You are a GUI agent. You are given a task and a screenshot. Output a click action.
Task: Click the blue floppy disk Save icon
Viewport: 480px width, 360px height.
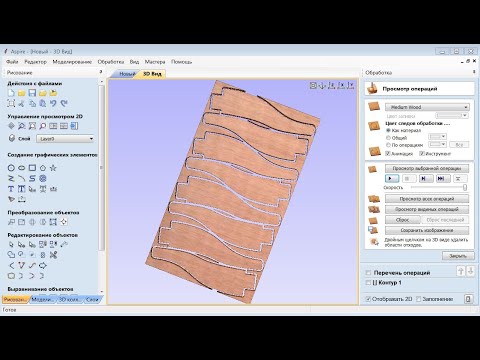32,93
